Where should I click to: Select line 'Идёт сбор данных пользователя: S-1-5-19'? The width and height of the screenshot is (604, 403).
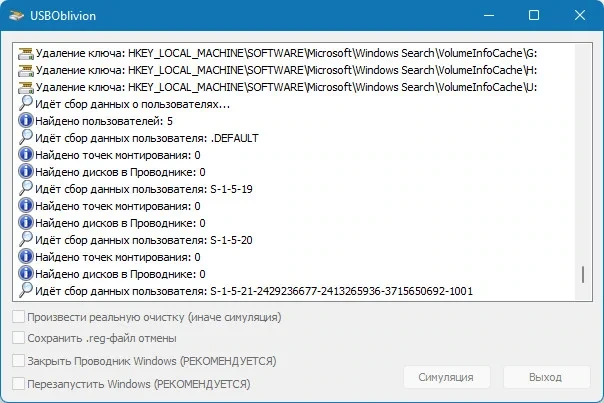coord(144,189)
